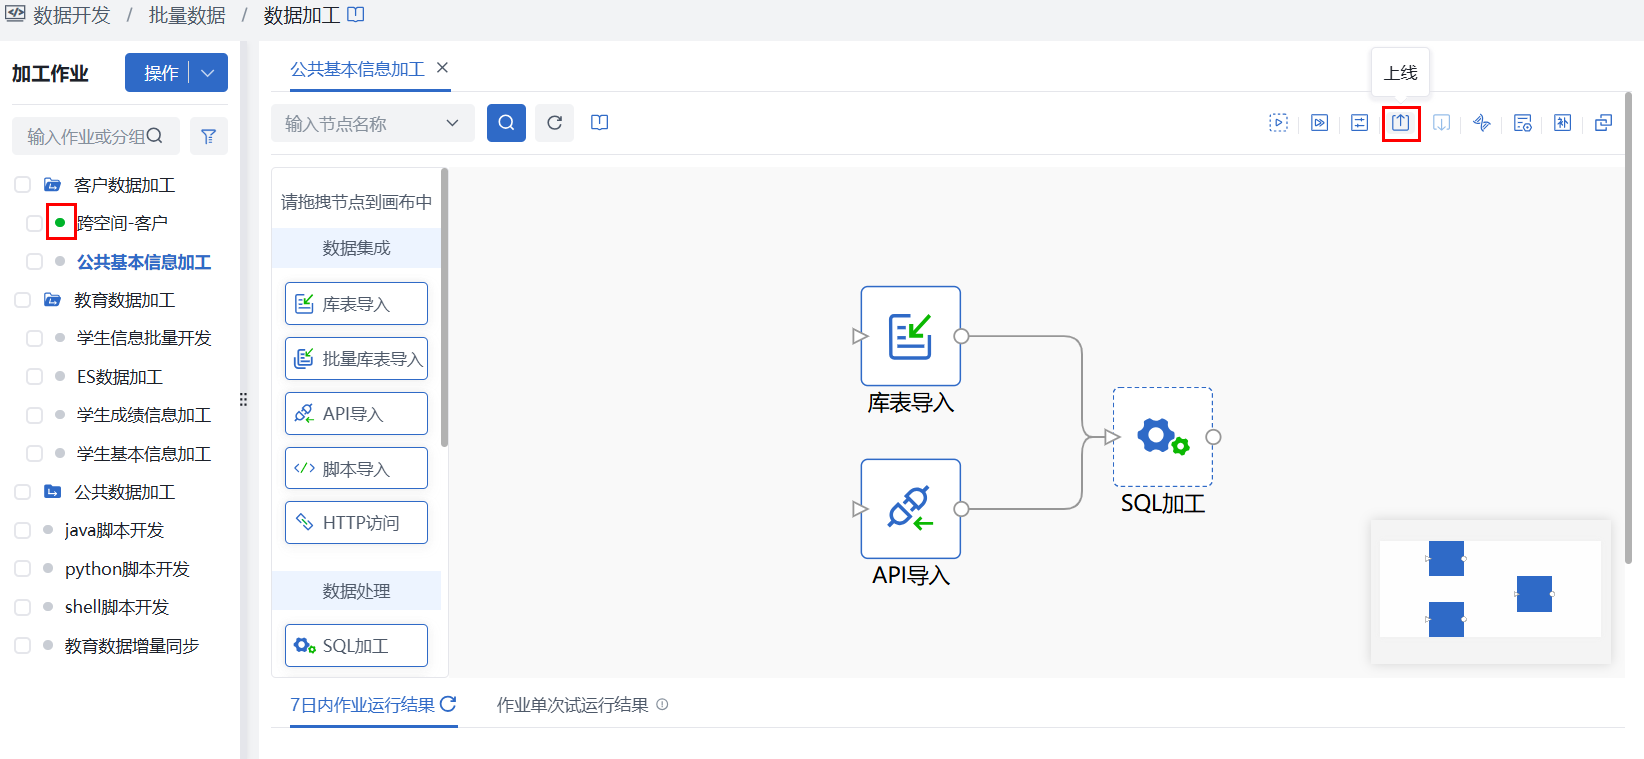The width and height of the screenshot is (1644, 759).
Task: Click the 库表导入 node on the canvas
Action: pyautogui.click(x=910, y=336)
